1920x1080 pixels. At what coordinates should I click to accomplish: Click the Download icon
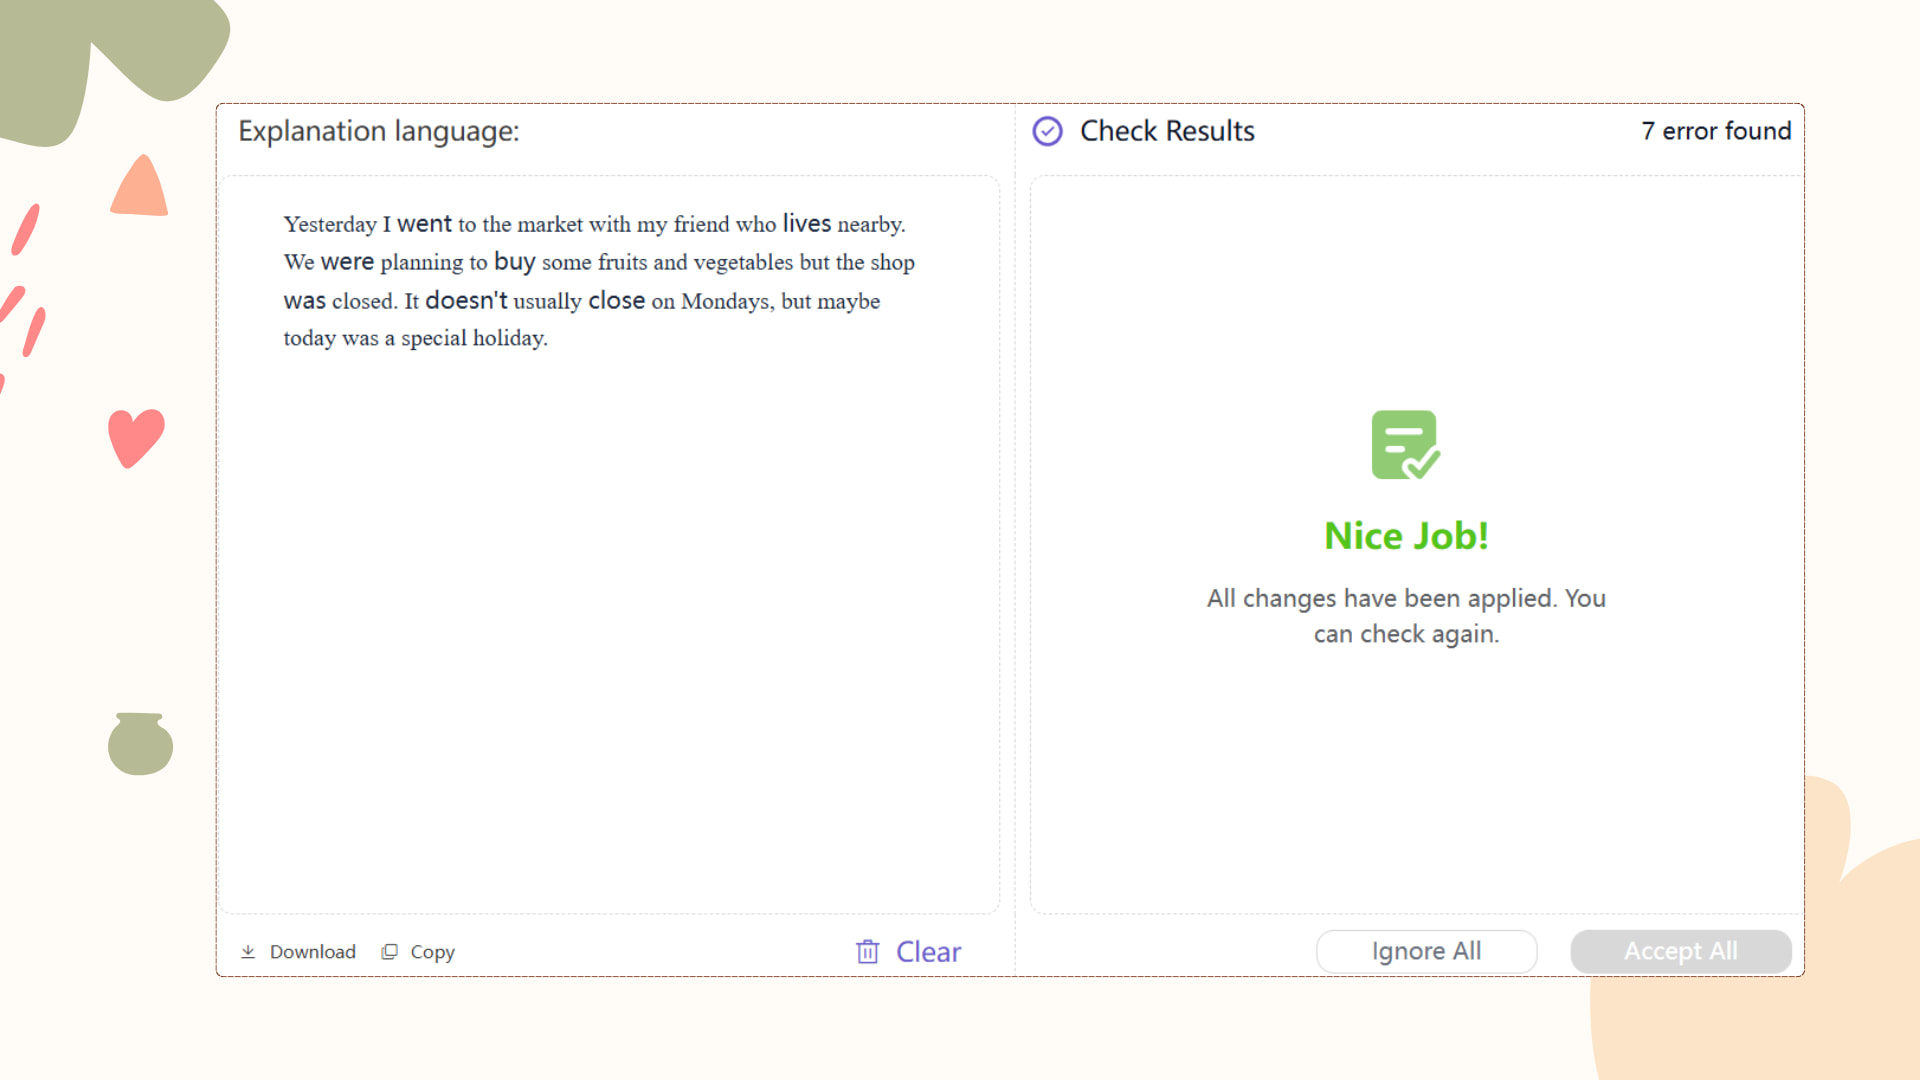[249, 951]
